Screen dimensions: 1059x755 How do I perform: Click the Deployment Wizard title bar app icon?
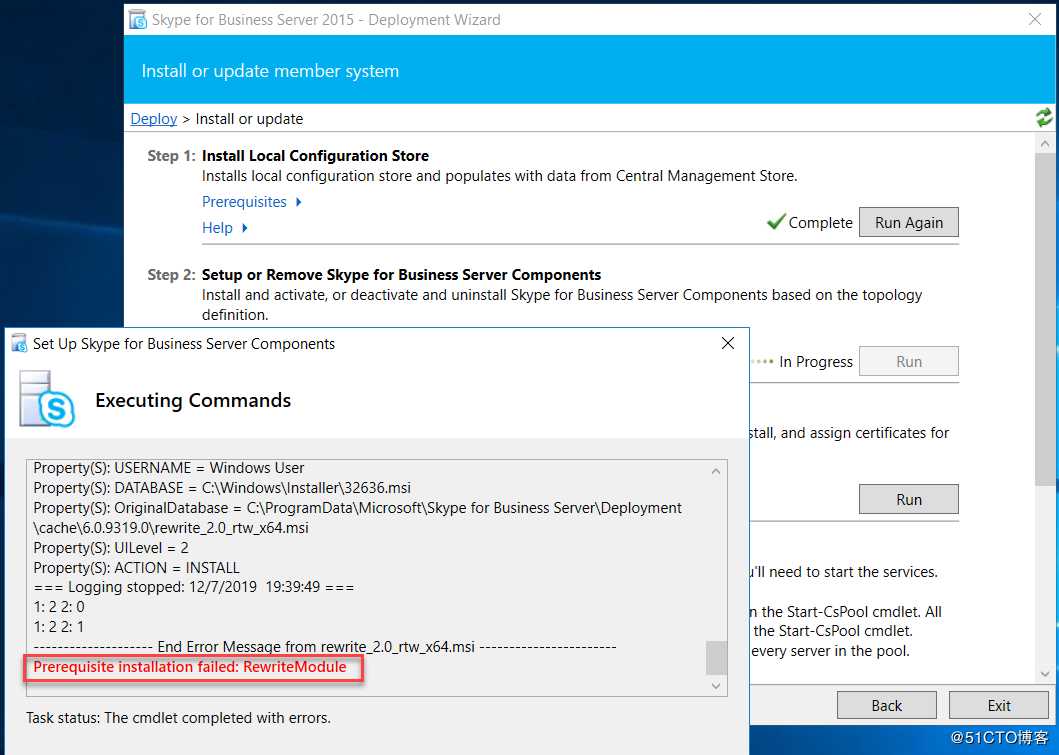(138, 20)
